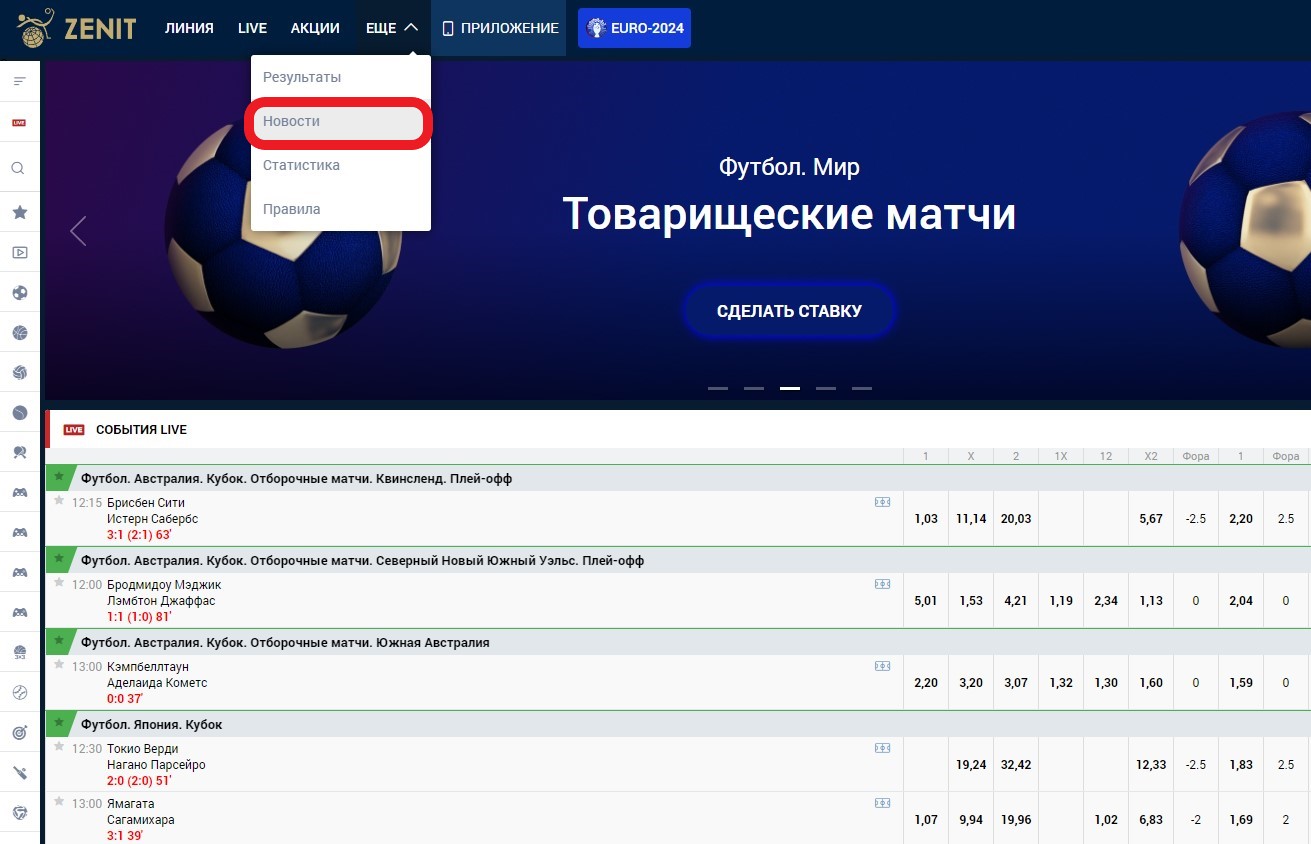Select the football sport icon in sidebar
The width and height of the screenshot is (1311, 844).
tap(19, 292)
